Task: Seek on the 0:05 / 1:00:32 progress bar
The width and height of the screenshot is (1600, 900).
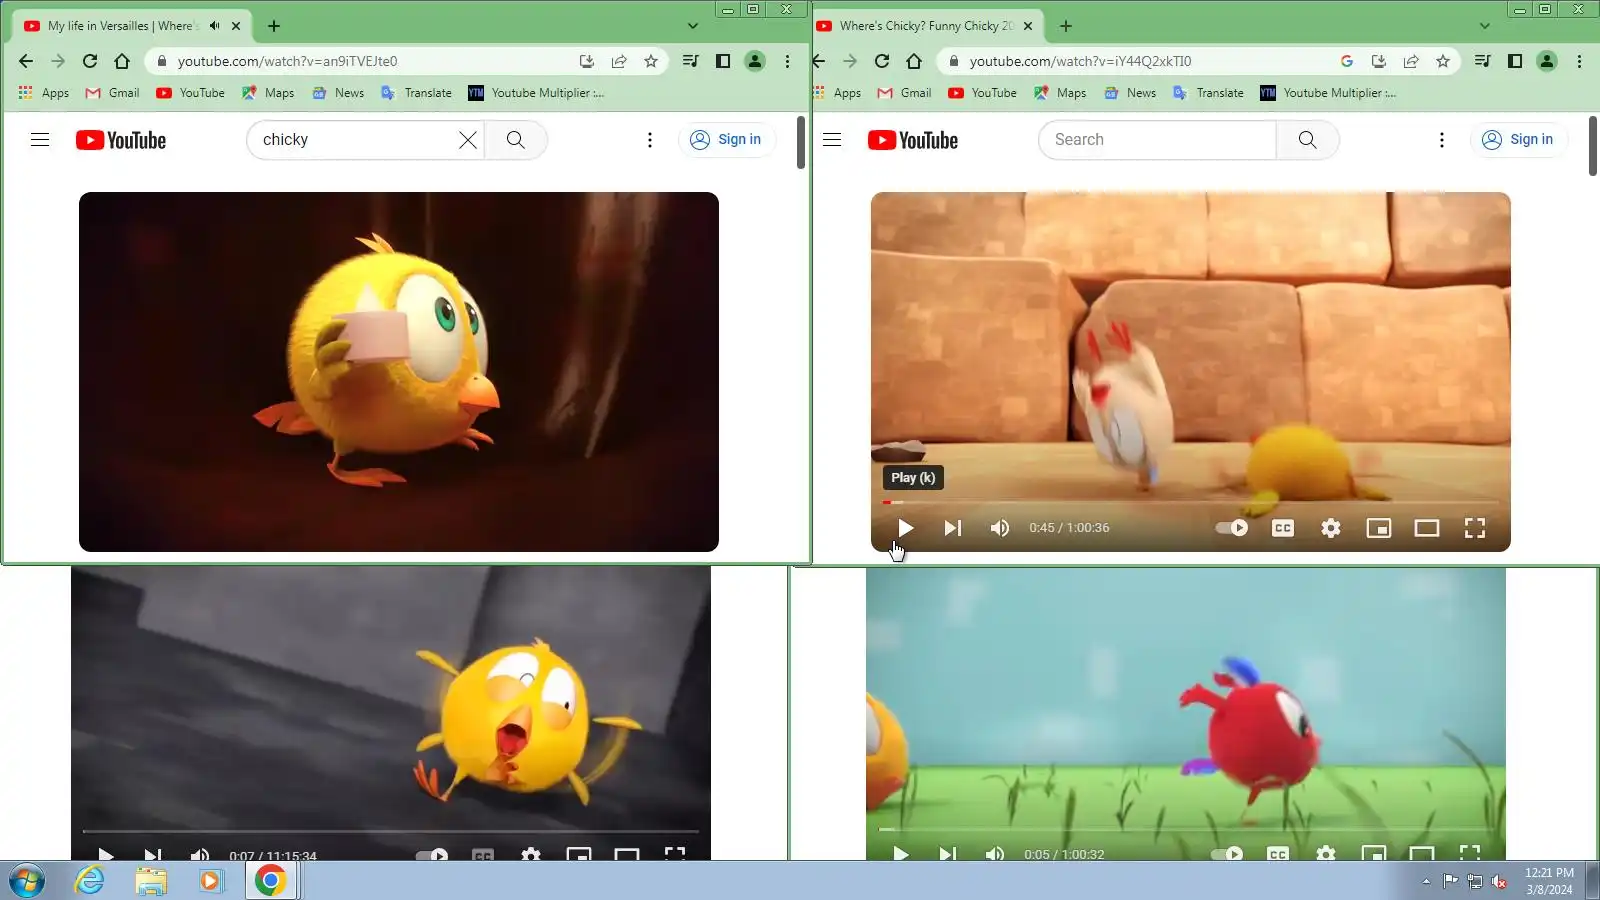Action: (1185, 829)
